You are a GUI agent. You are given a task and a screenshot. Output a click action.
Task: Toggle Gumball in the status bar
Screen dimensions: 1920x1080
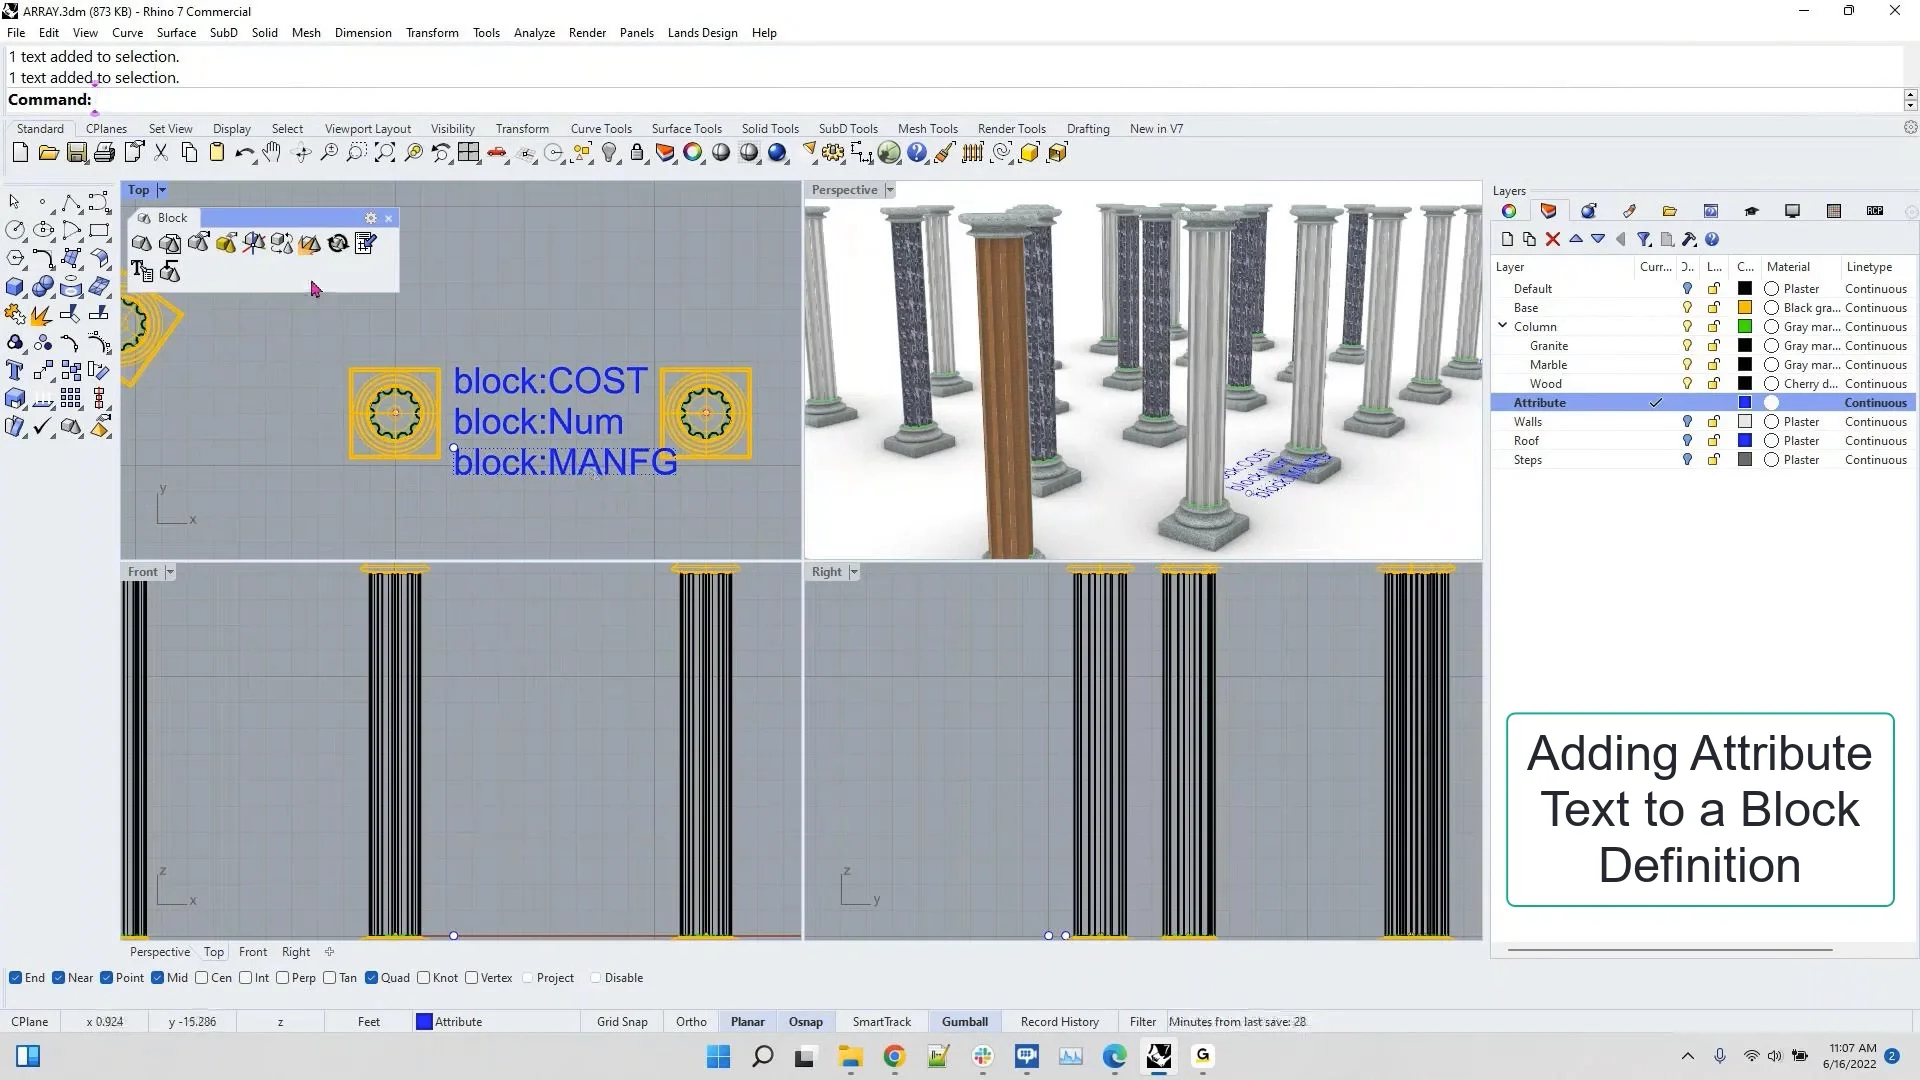963,1021
